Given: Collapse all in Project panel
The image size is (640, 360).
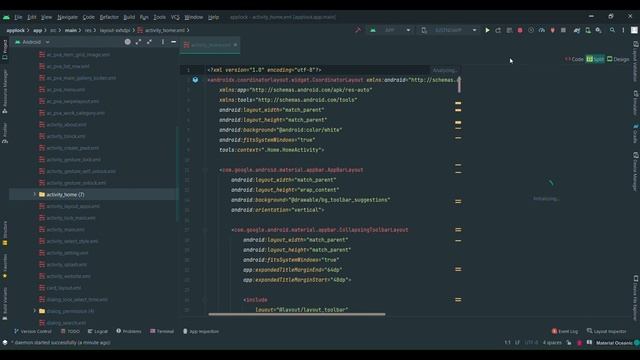Looking at the screenshot, I should point(149,42).
